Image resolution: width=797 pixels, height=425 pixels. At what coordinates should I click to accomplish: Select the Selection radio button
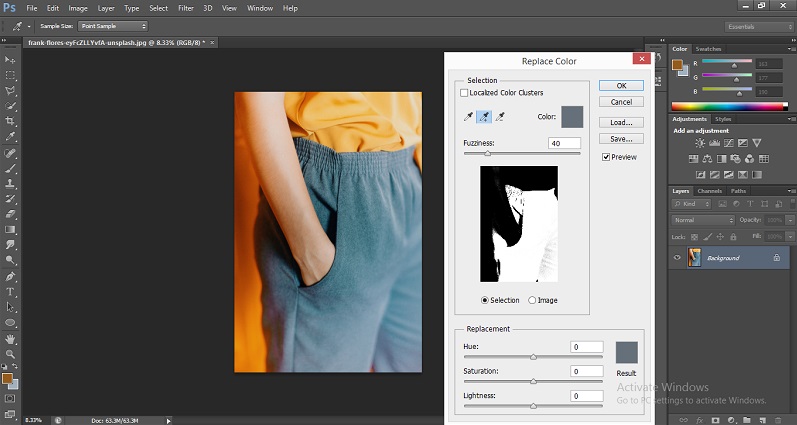[x=484, y=300]
